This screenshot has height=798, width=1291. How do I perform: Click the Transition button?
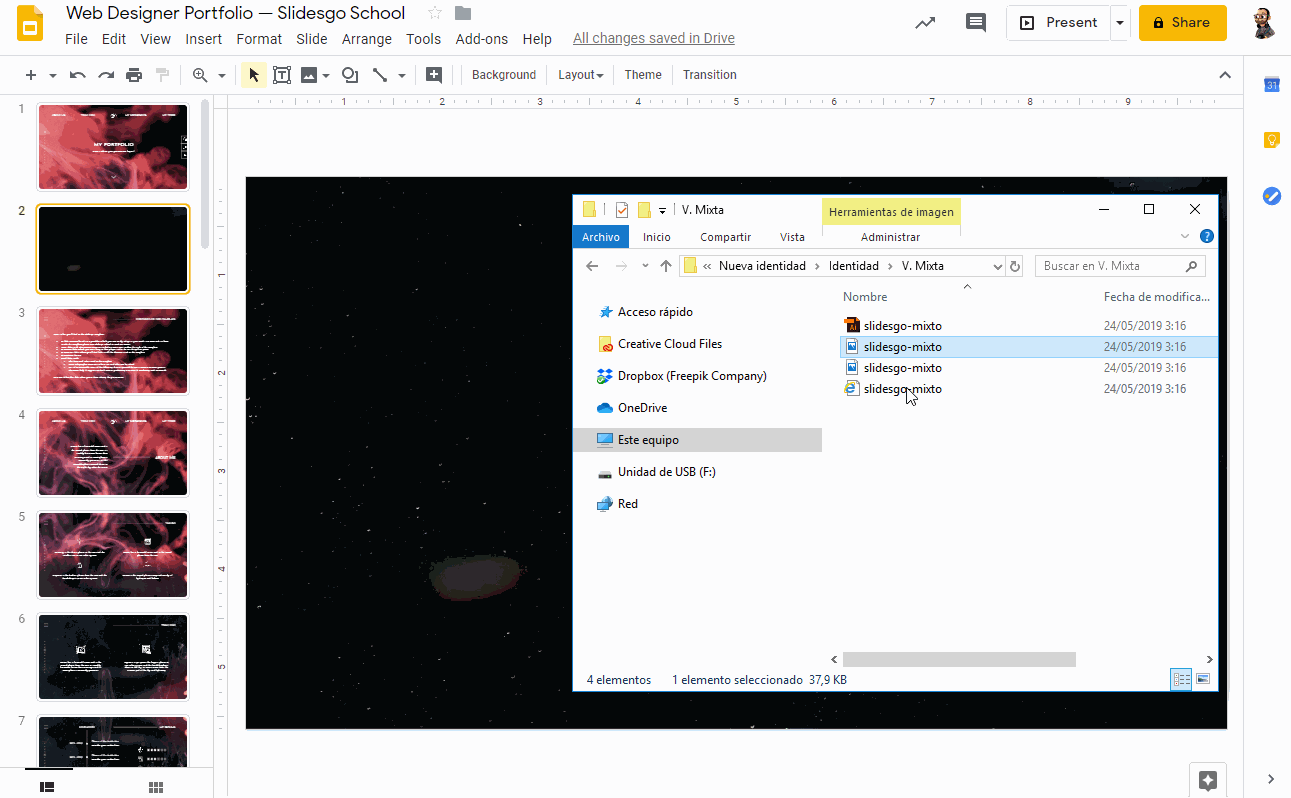710,75
